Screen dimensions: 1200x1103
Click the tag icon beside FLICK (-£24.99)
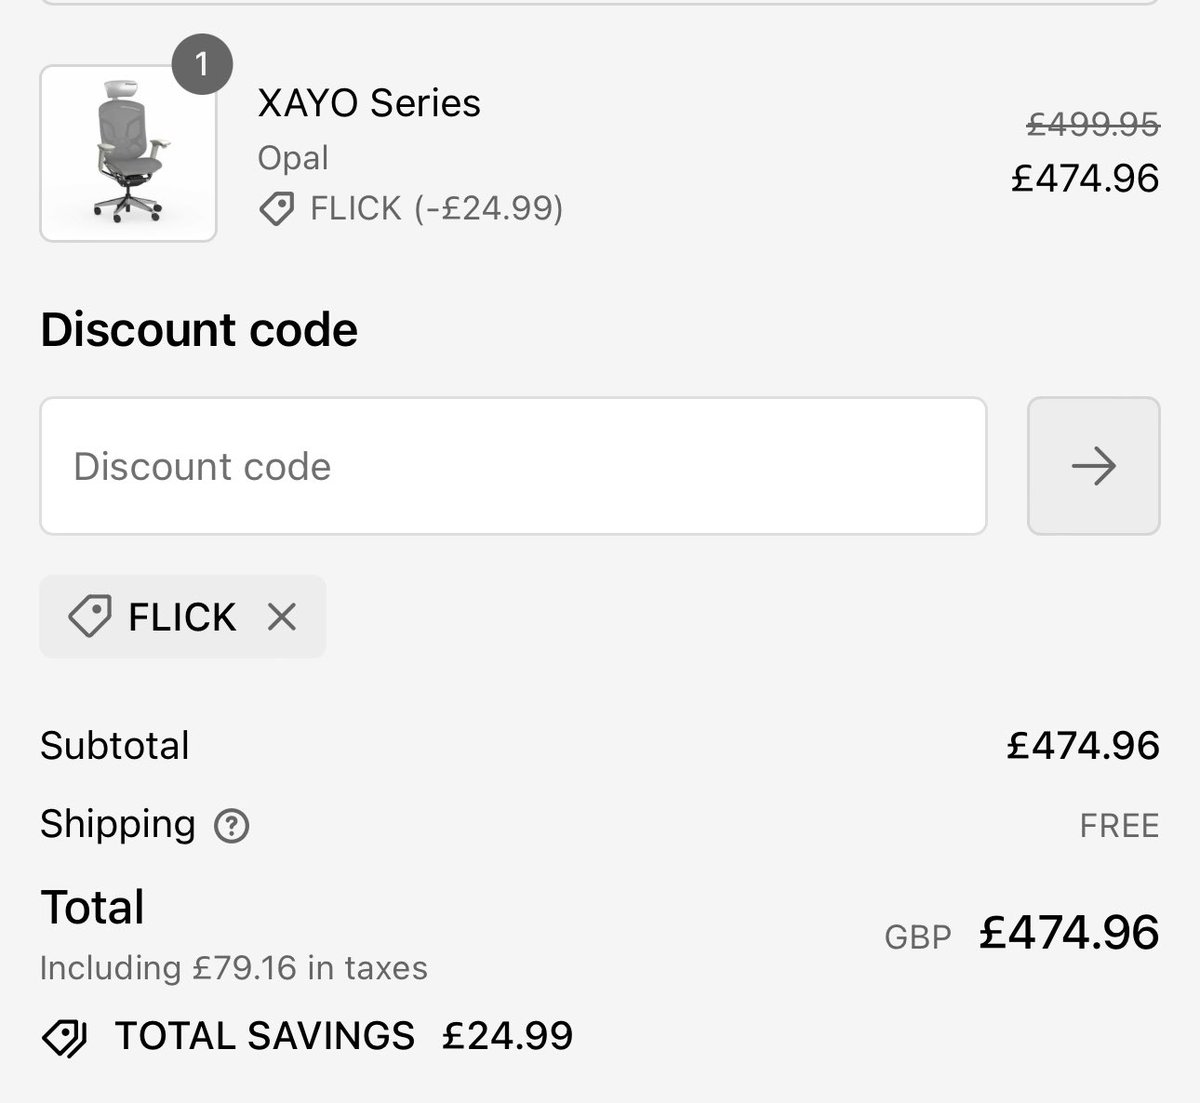click(276, 209)
